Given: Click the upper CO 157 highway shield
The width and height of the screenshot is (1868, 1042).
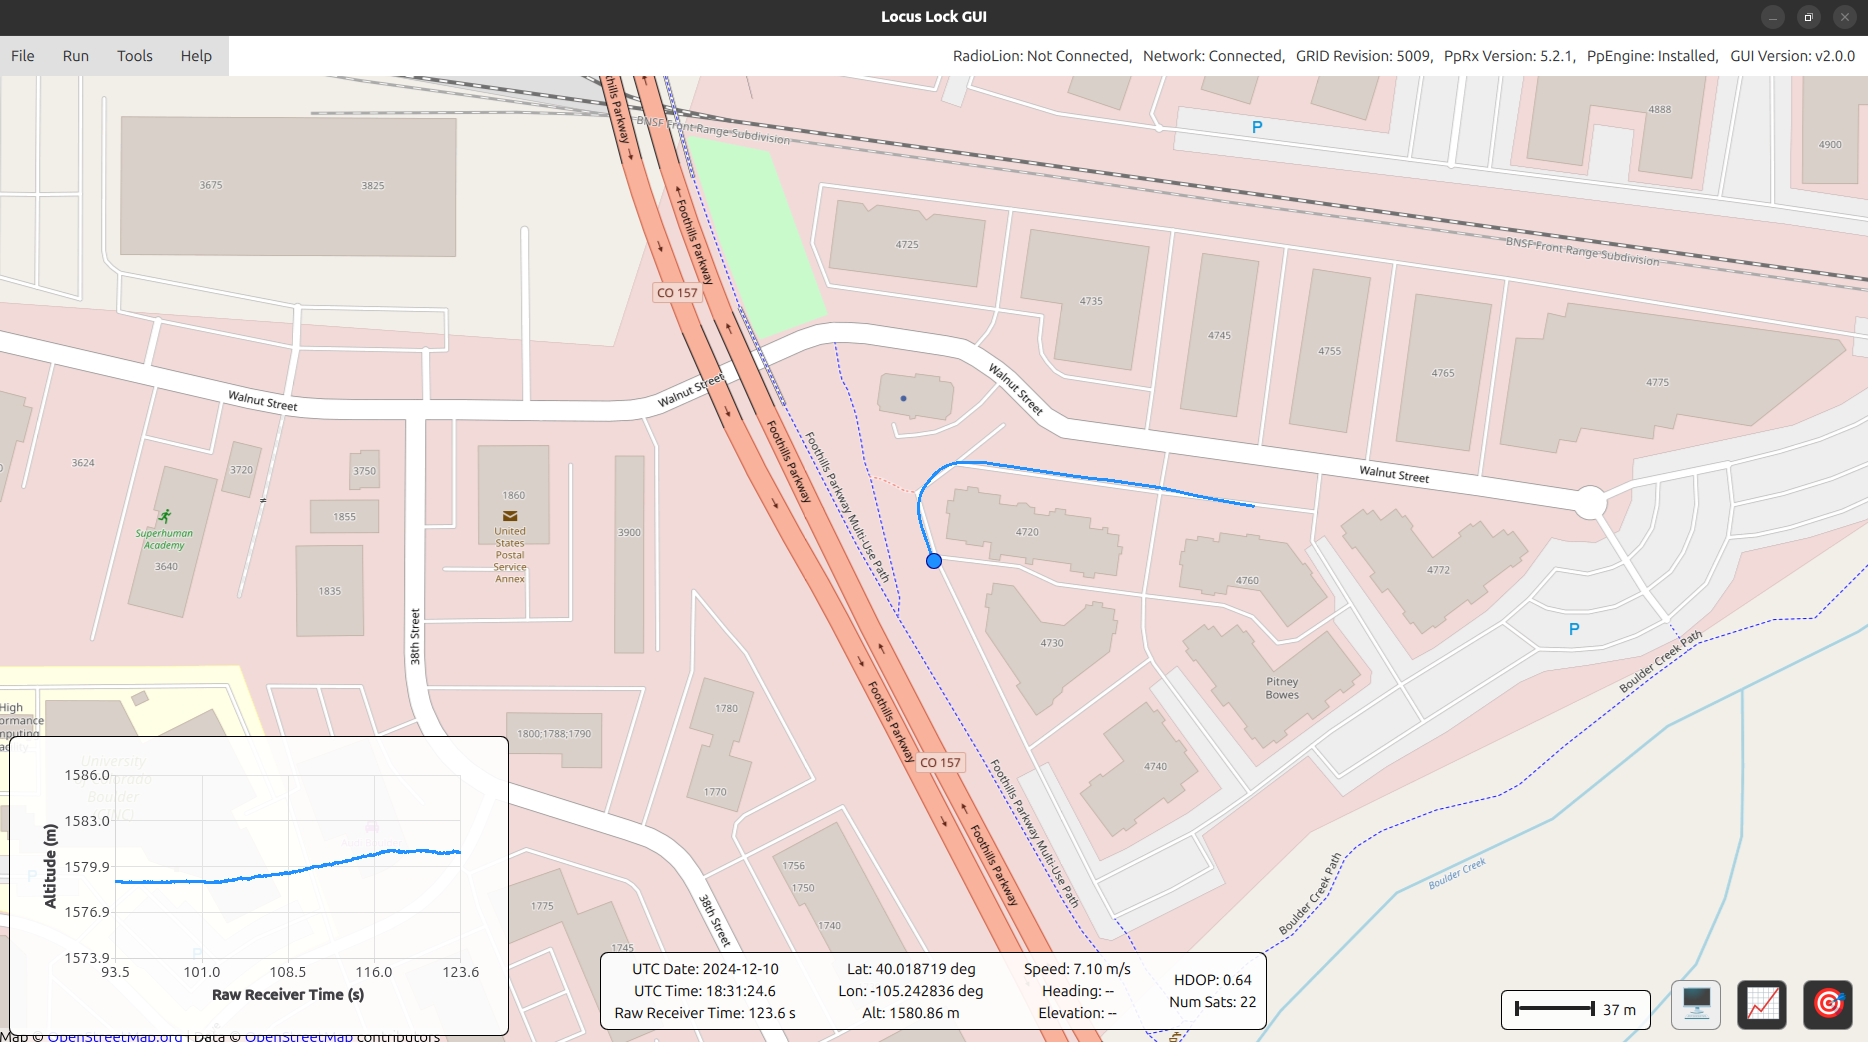Looking at the screenshot, I should coord(677,293).
